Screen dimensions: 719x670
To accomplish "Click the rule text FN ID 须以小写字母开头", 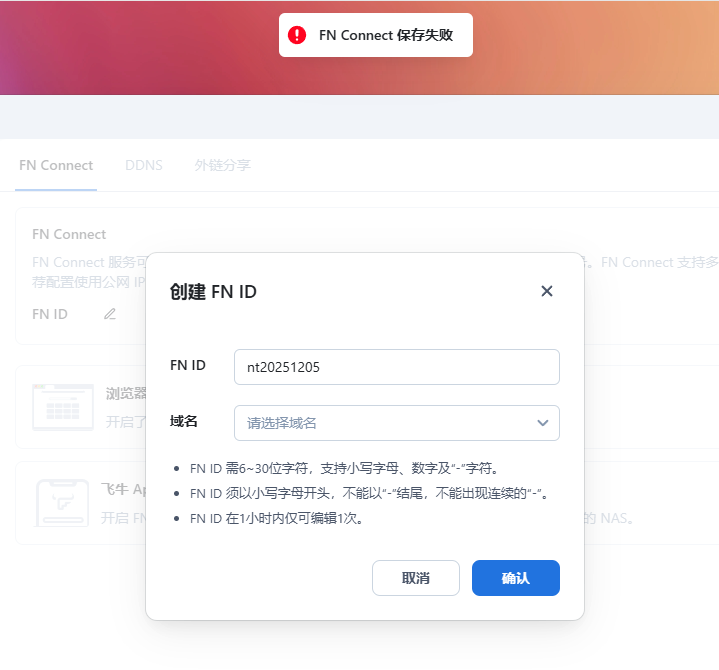I will tap(369, 493).
